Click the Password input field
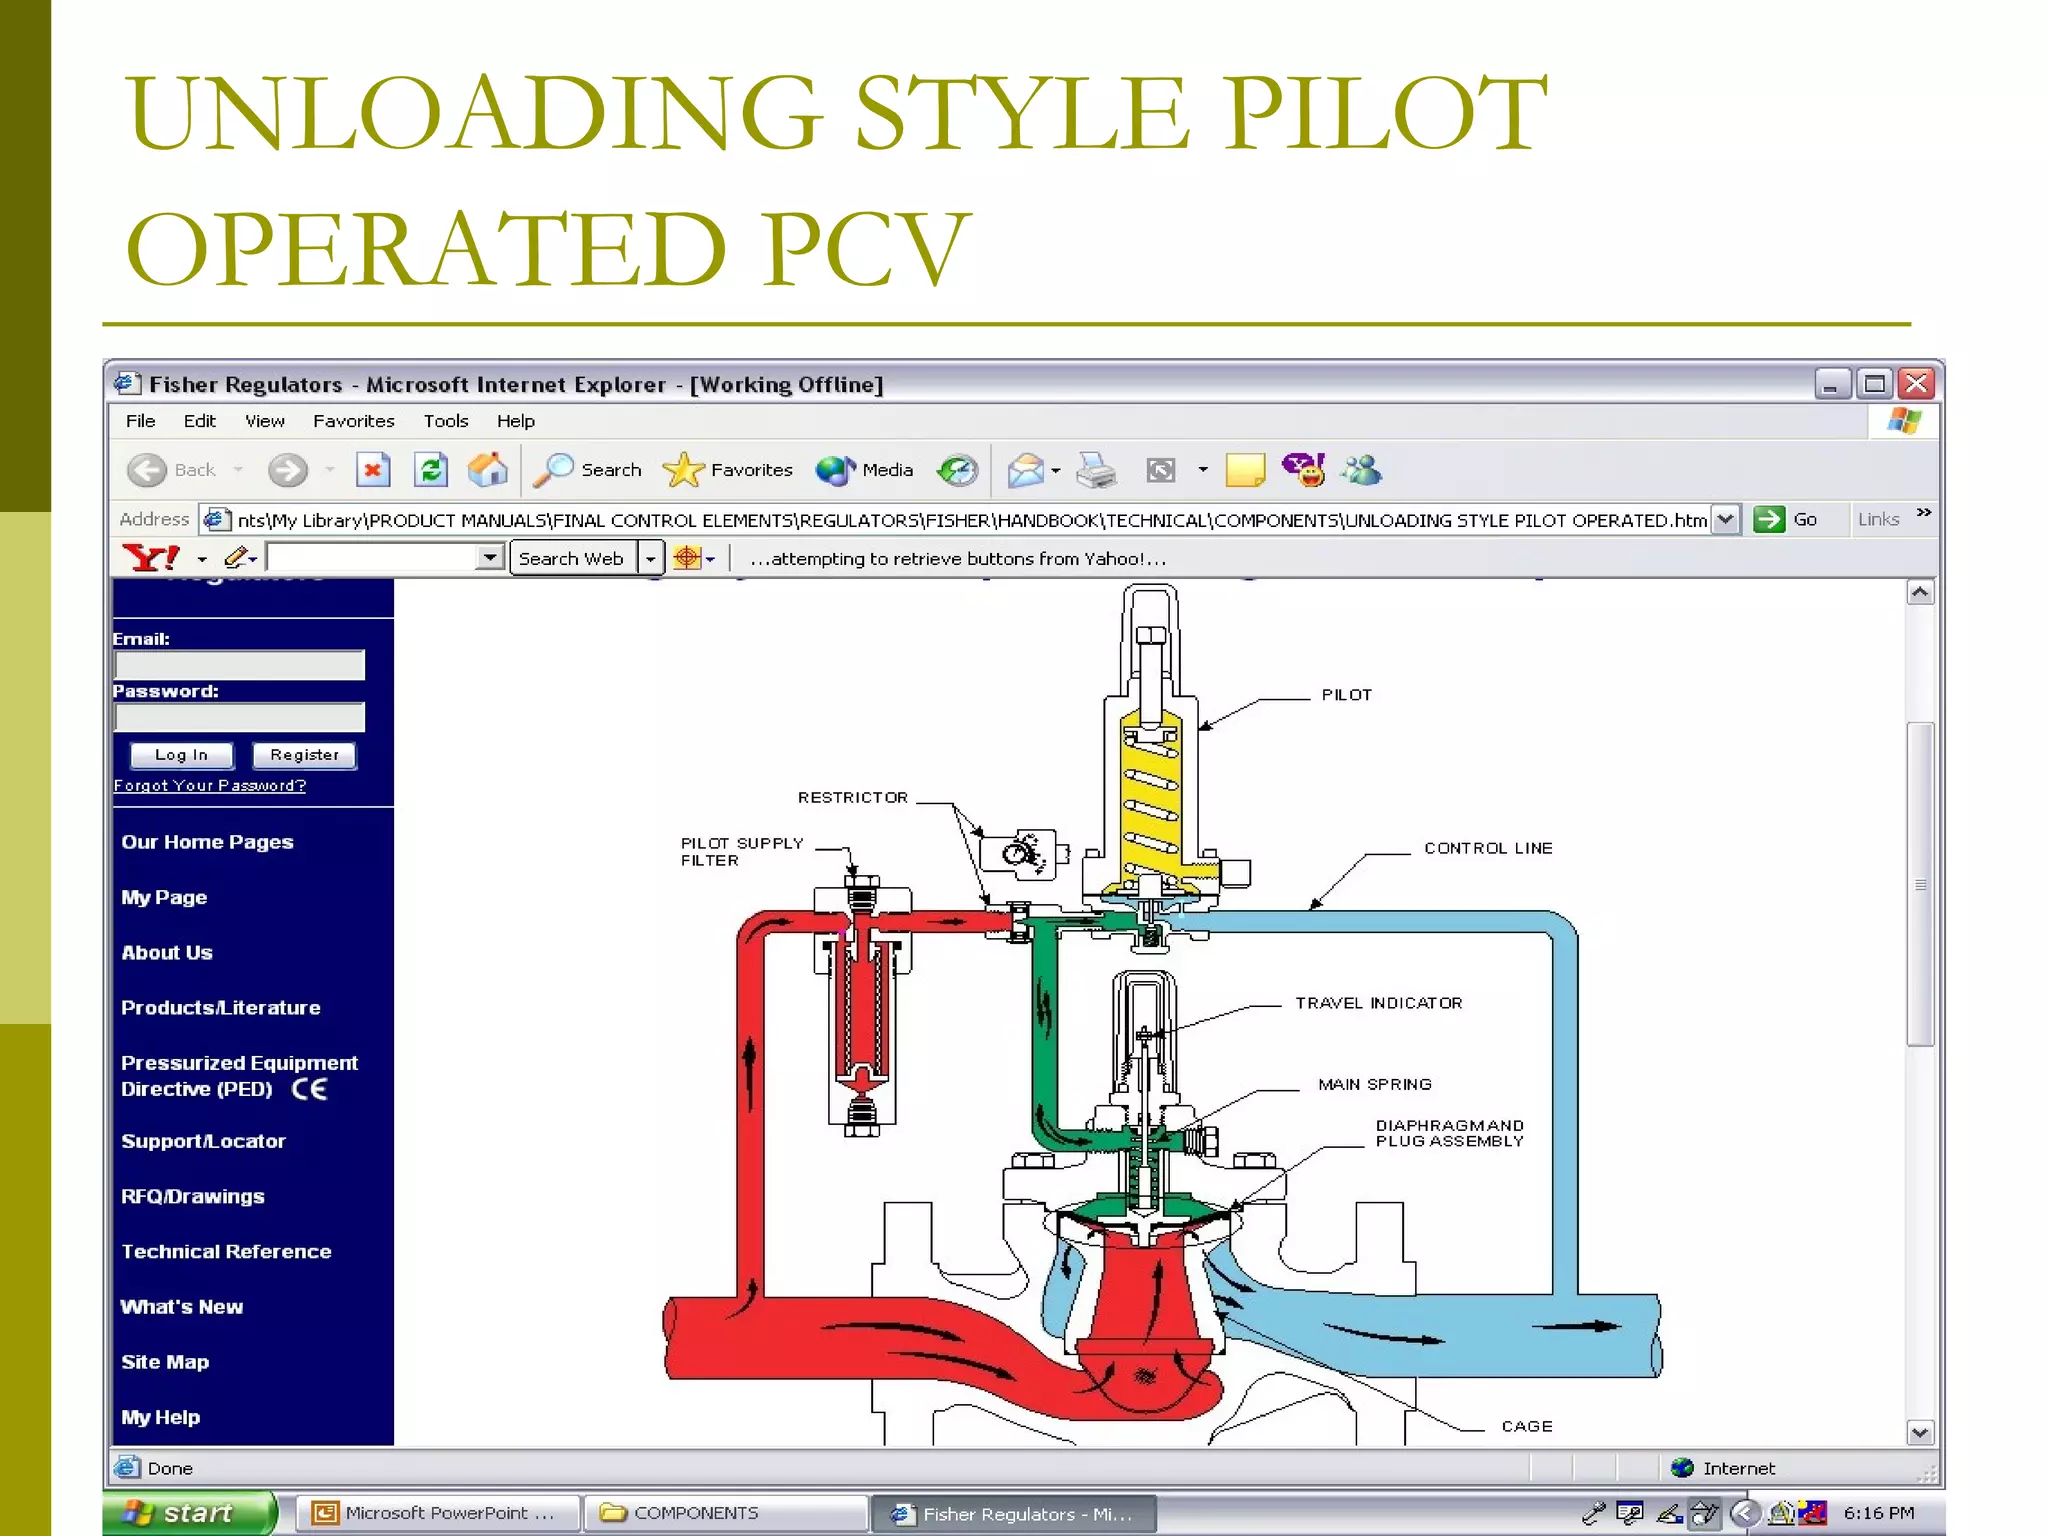This screenshot has height=1536, width=2048. [239, 717]
